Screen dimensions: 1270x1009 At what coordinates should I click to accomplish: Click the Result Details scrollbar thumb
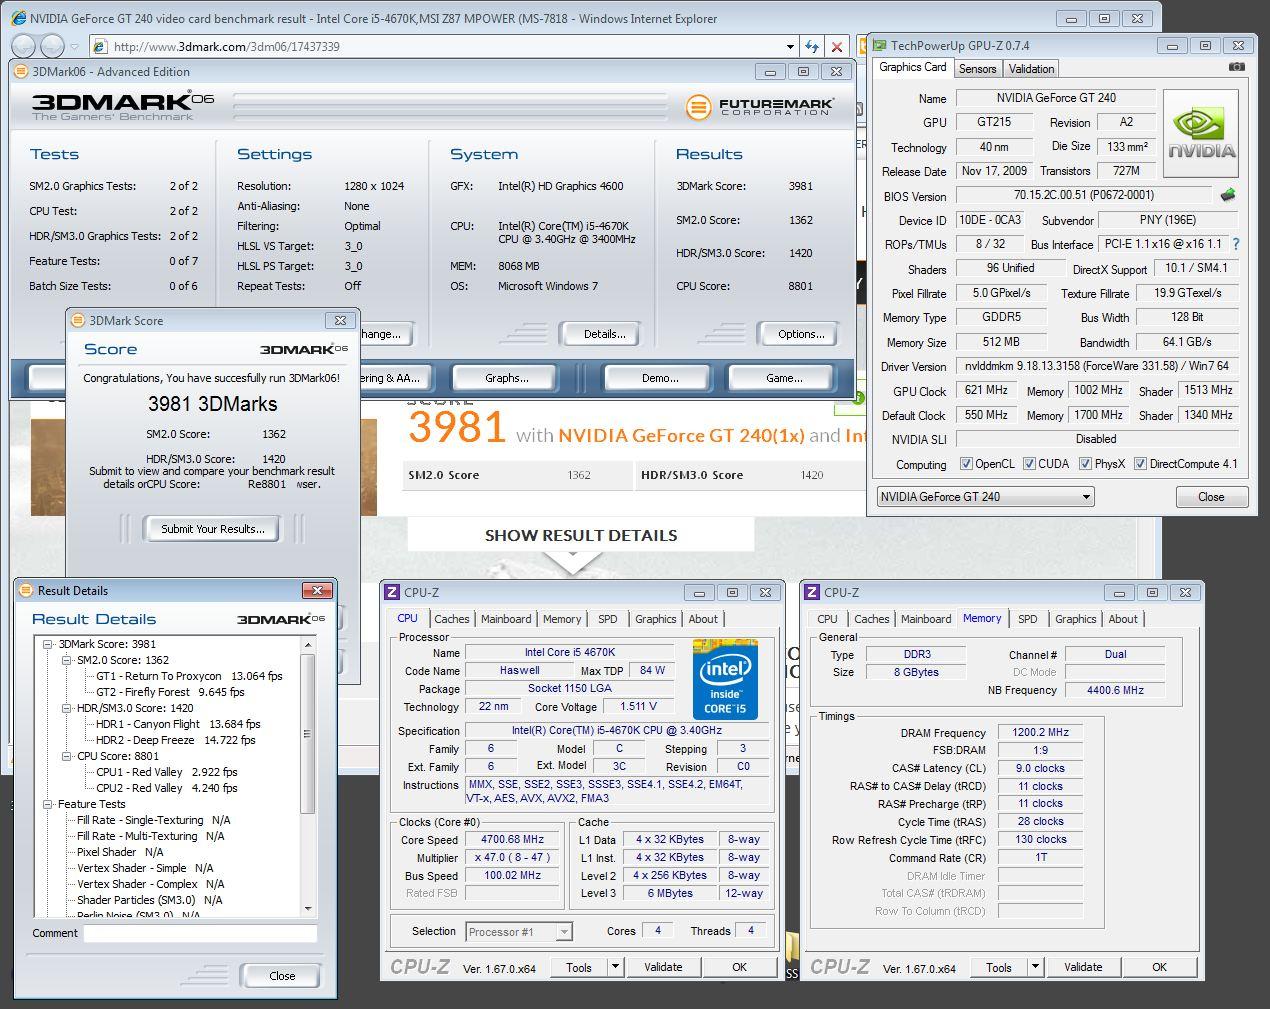tap(308, 733)
